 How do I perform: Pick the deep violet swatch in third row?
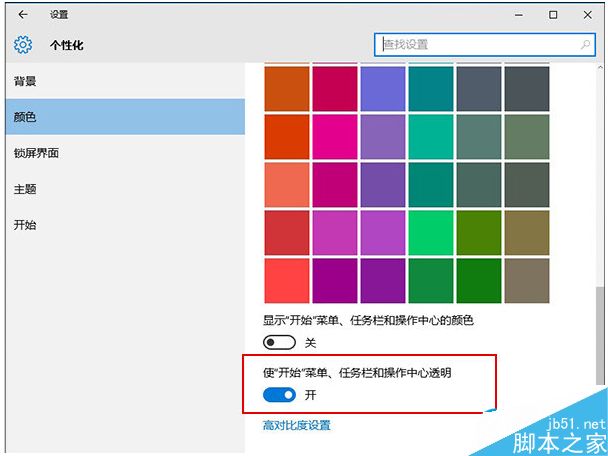tap(383, 185)
